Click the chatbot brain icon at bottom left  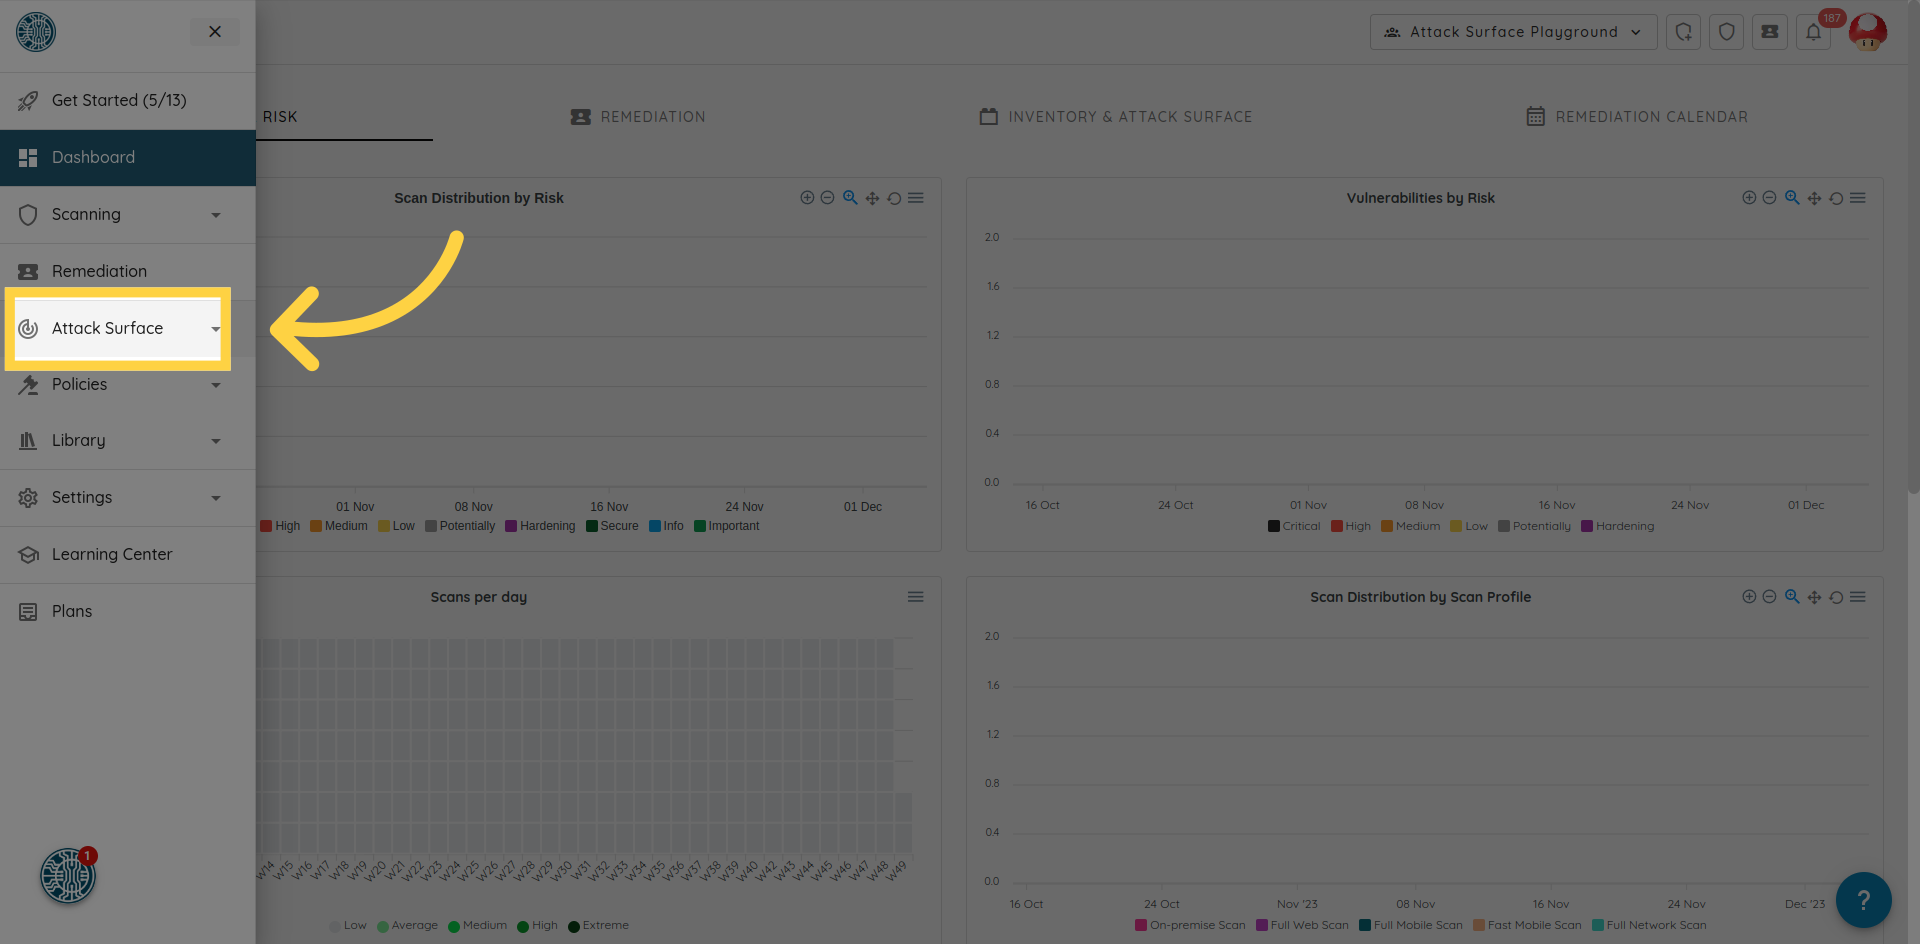point(68,876)
